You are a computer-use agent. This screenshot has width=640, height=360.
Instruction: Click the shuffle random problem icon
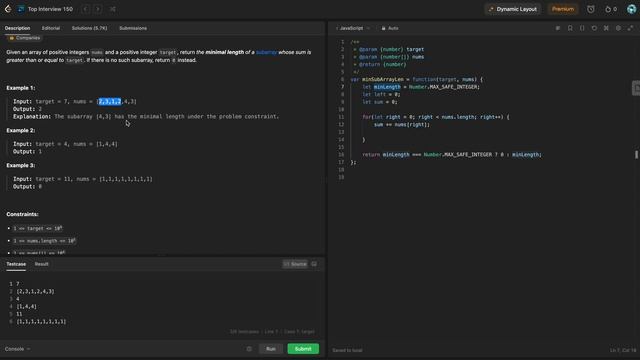(113, 9)
